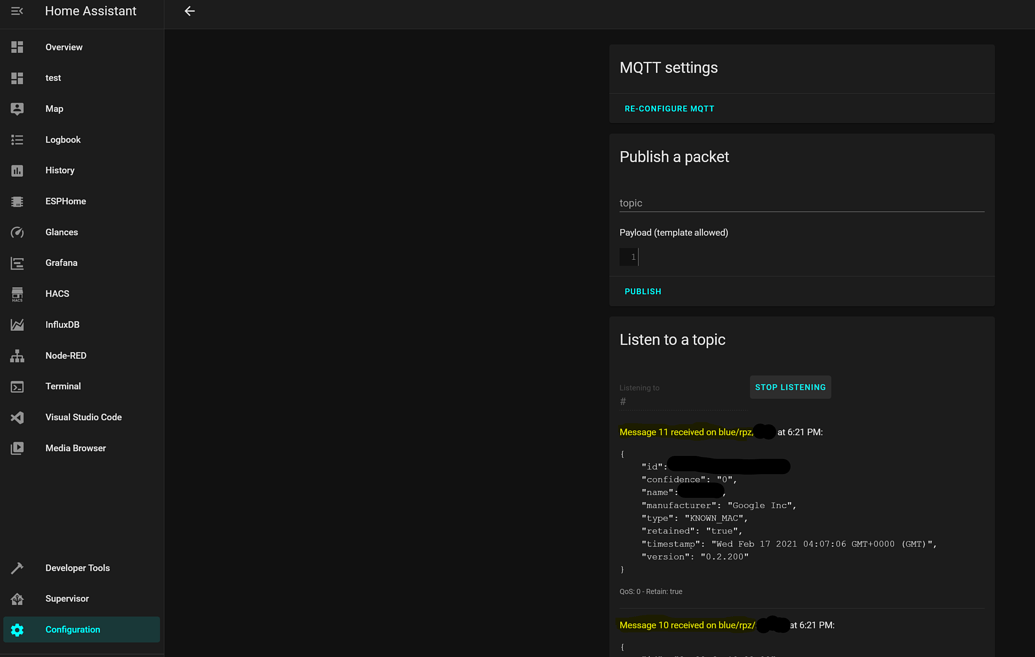
Task: Click the Publish a packet heading
Action: 674,157
